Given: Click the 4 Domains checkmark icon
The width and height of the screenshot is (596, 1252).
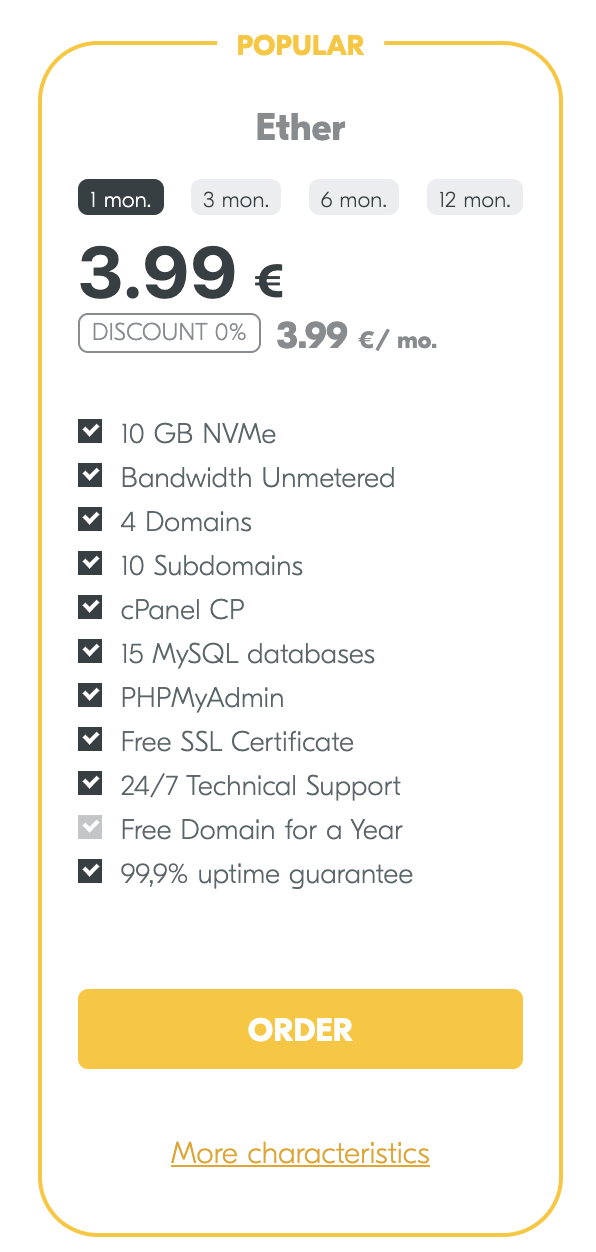Looking at the screenshot, I should (90, 519).
